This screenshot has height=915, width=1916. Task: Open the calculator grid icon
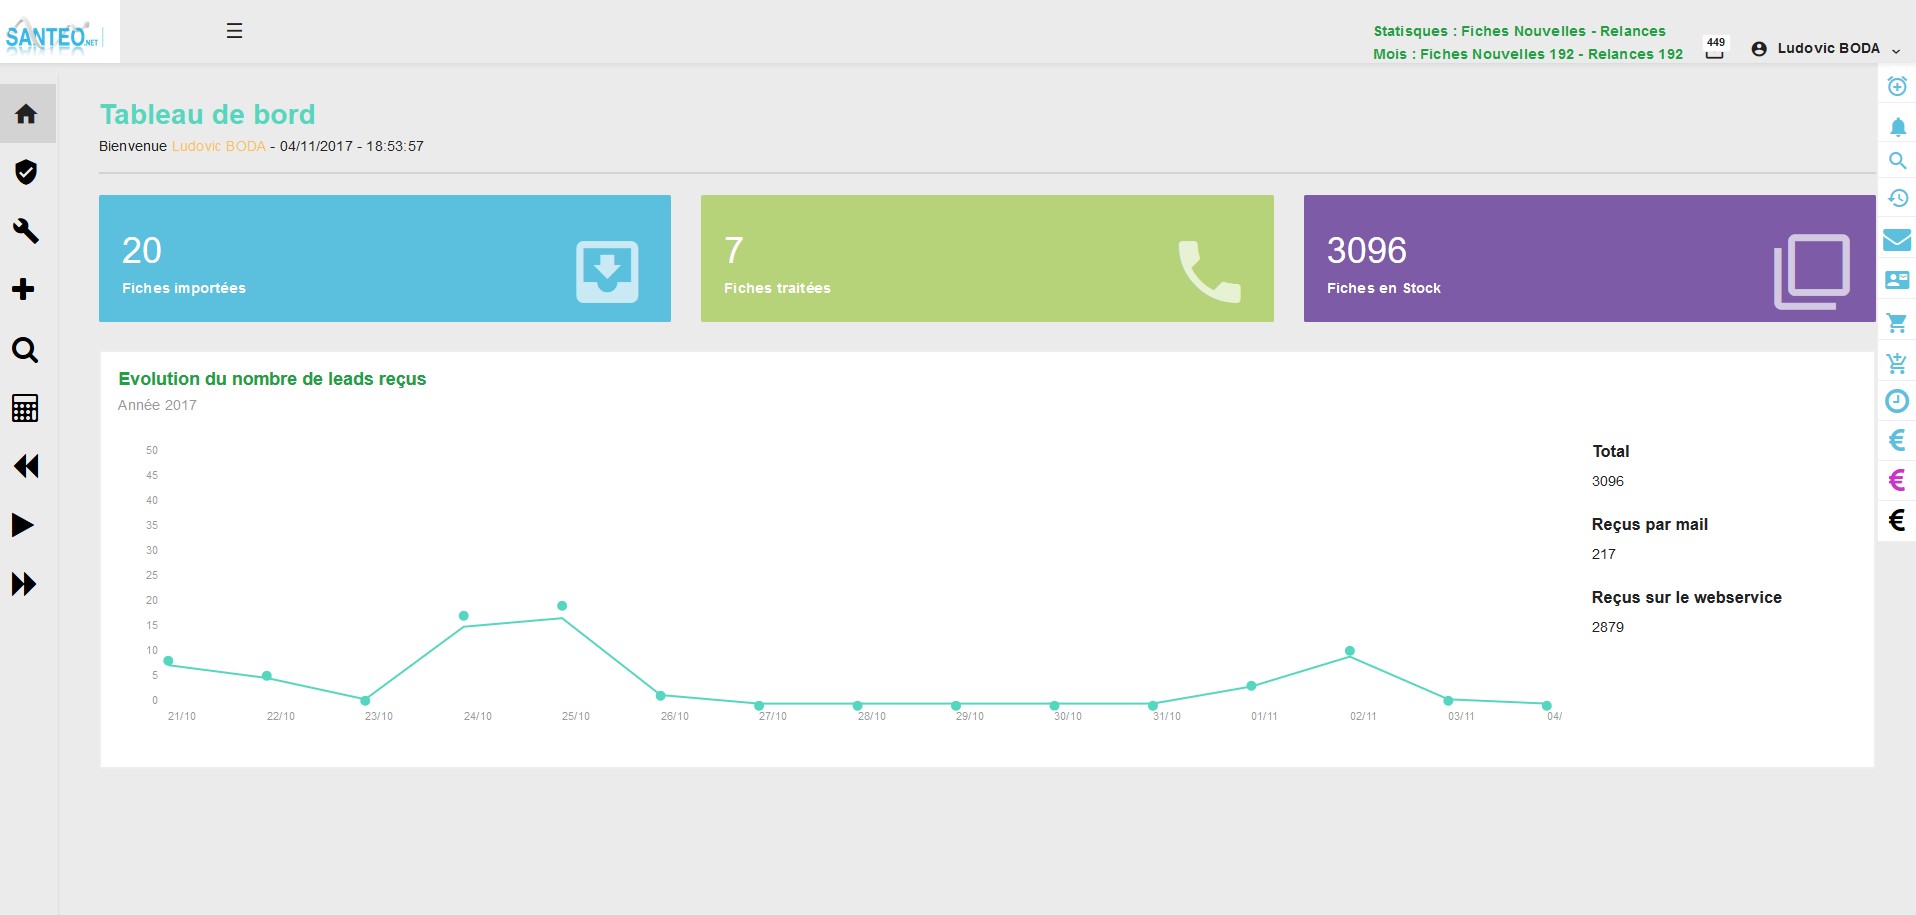click(25, 408)
